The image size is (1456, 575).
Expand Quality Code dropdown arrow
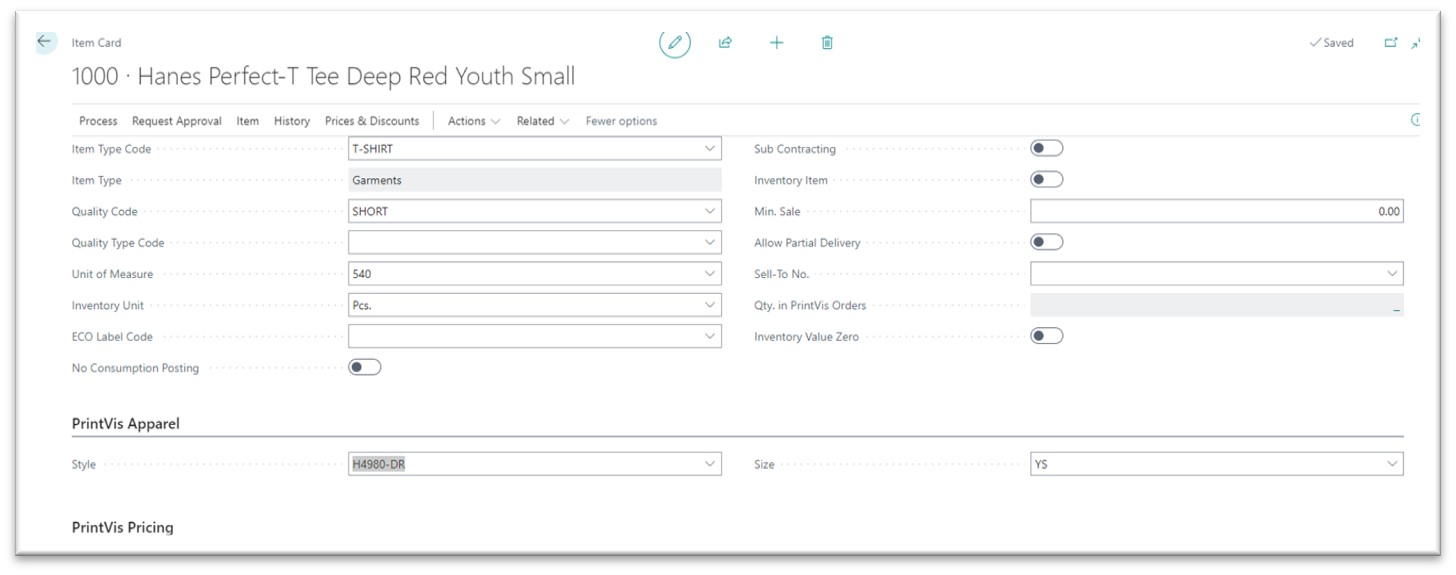pos(710,211)
